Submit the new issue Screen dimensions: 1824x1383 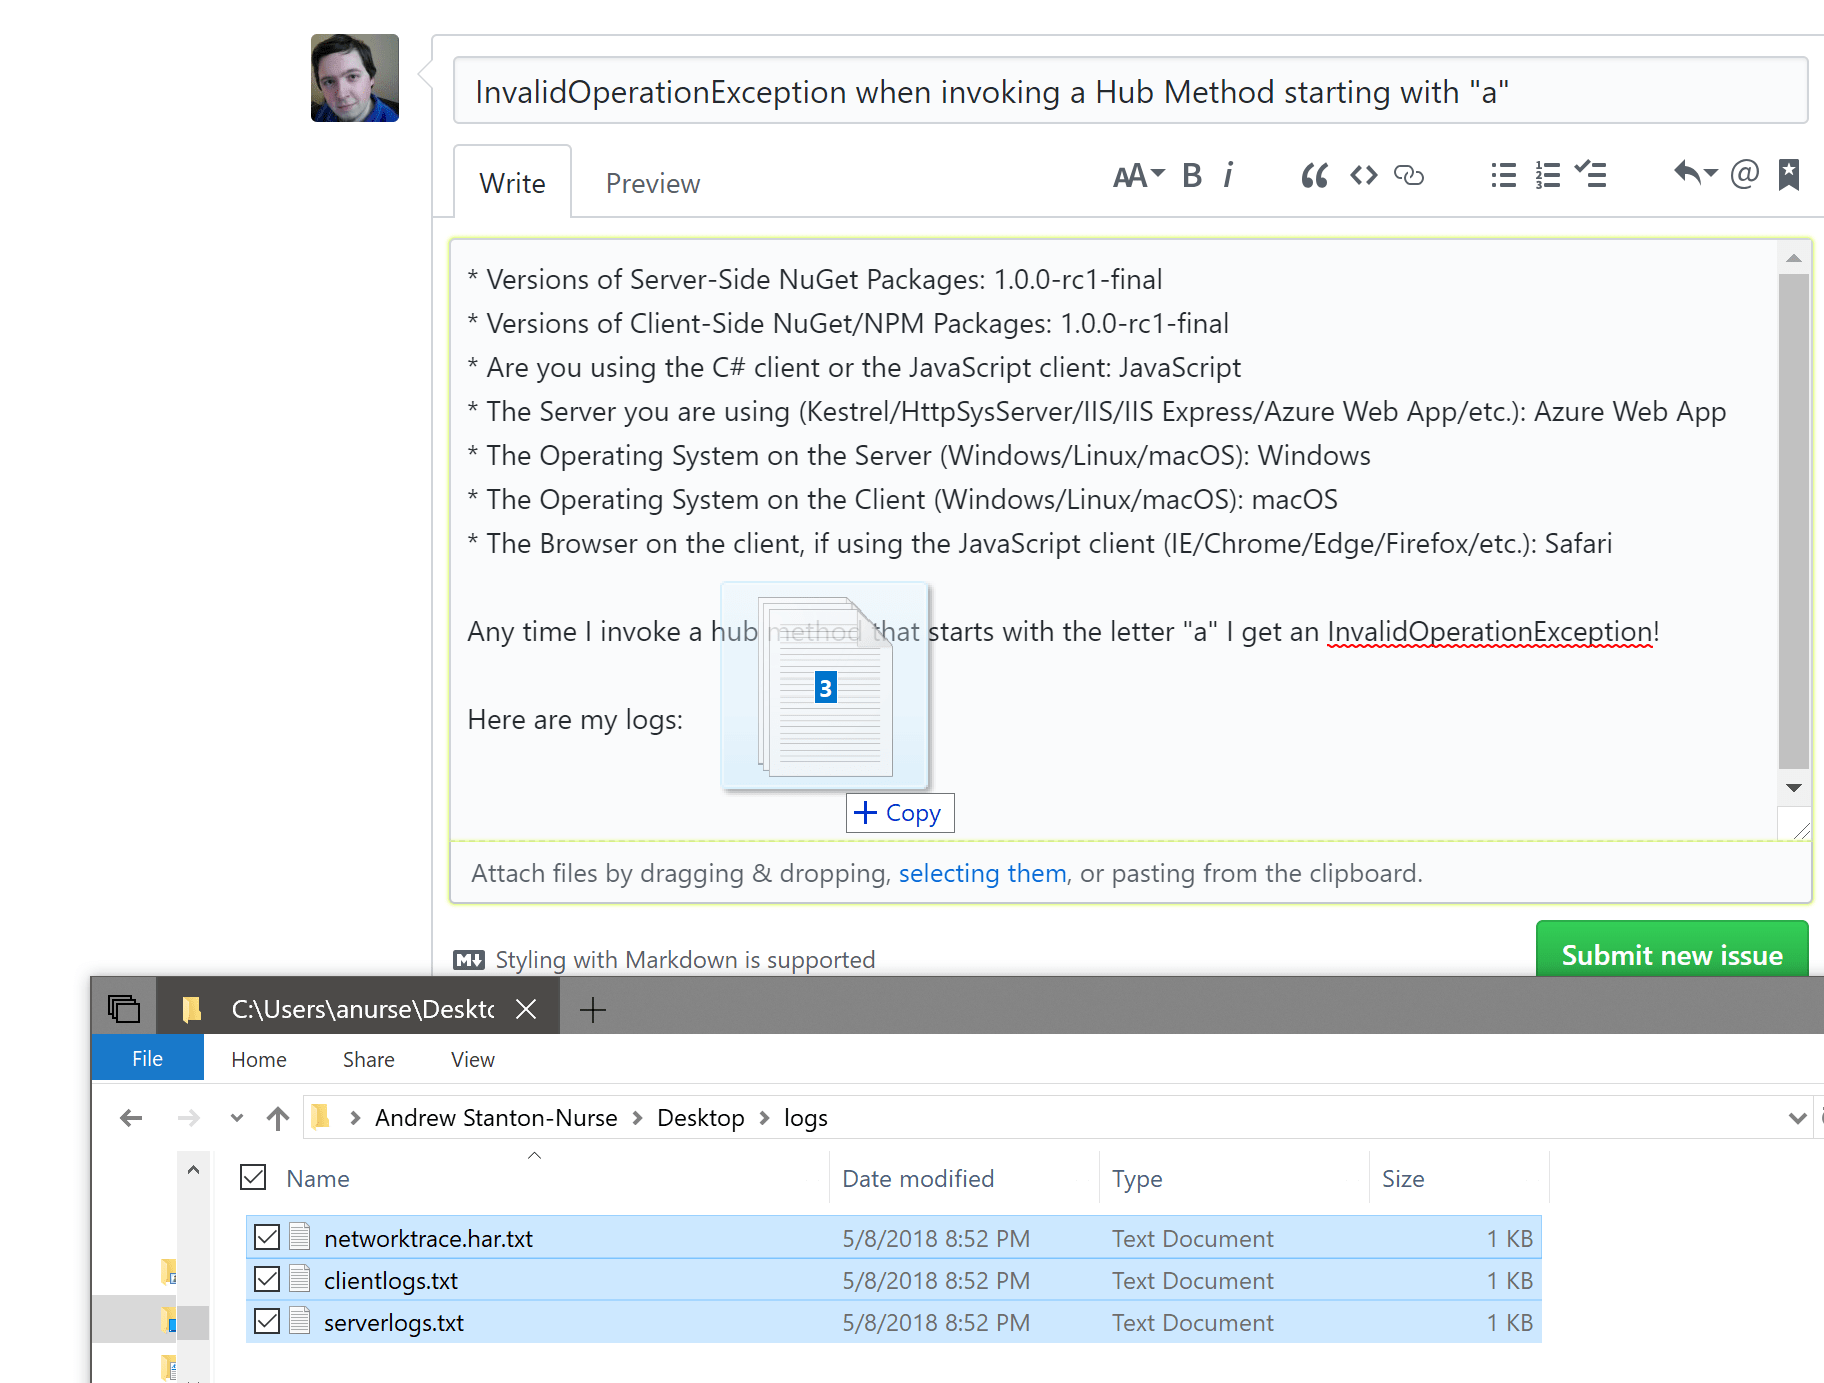(1671, 955)
